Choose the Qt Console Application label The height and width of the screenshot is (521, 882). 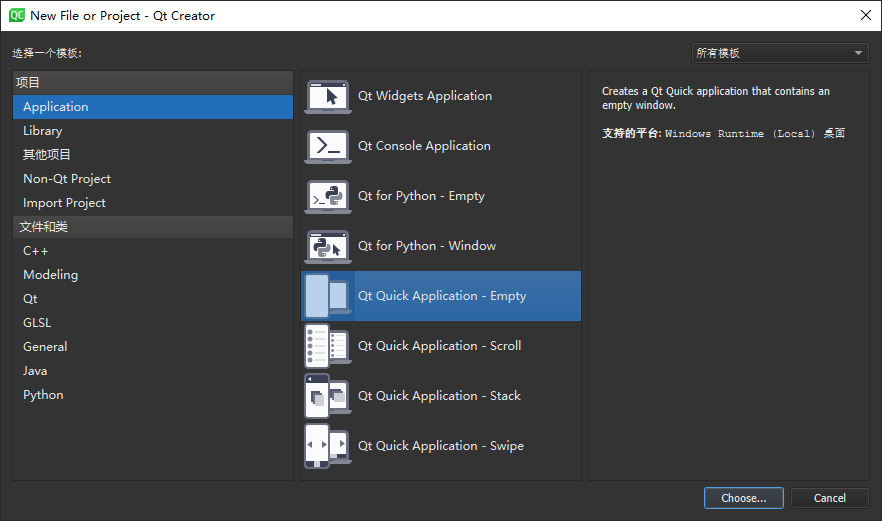point(424,146)
